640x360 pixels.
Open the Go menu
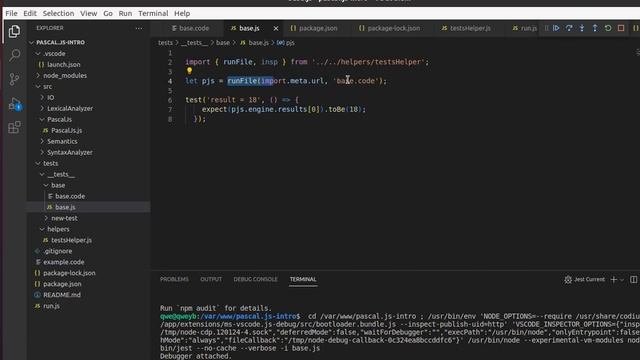(108, 13)
